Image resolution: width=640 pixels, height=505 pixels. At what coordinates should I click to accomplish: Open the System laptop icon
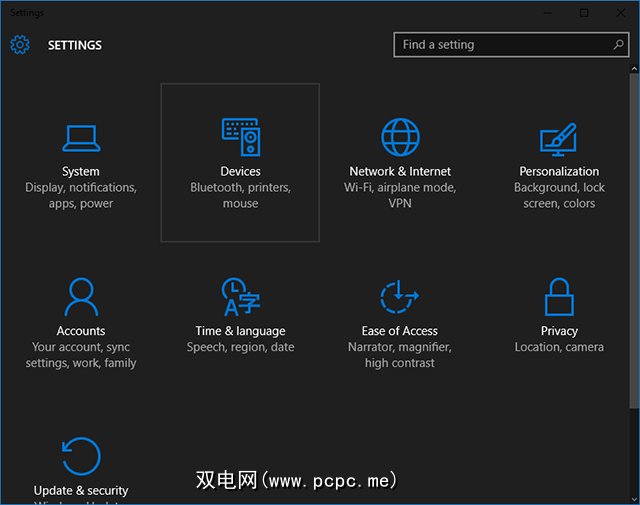click(x=80, y=137)
